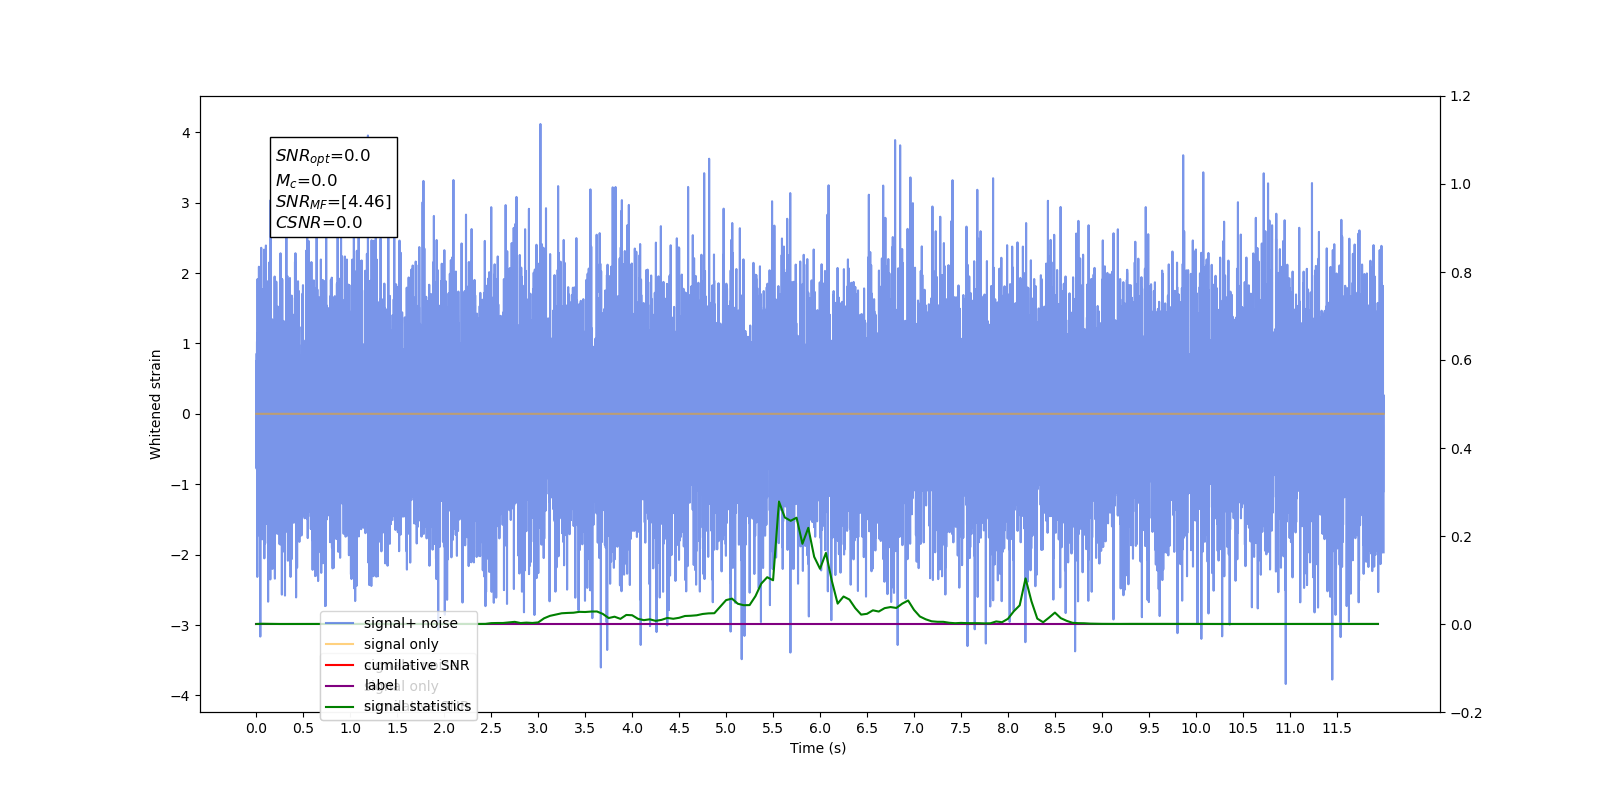Click the 5.5 tick label on time axis
Image resolution: width=1600 pixels, height=800 pixels.
tap(773, 728)
